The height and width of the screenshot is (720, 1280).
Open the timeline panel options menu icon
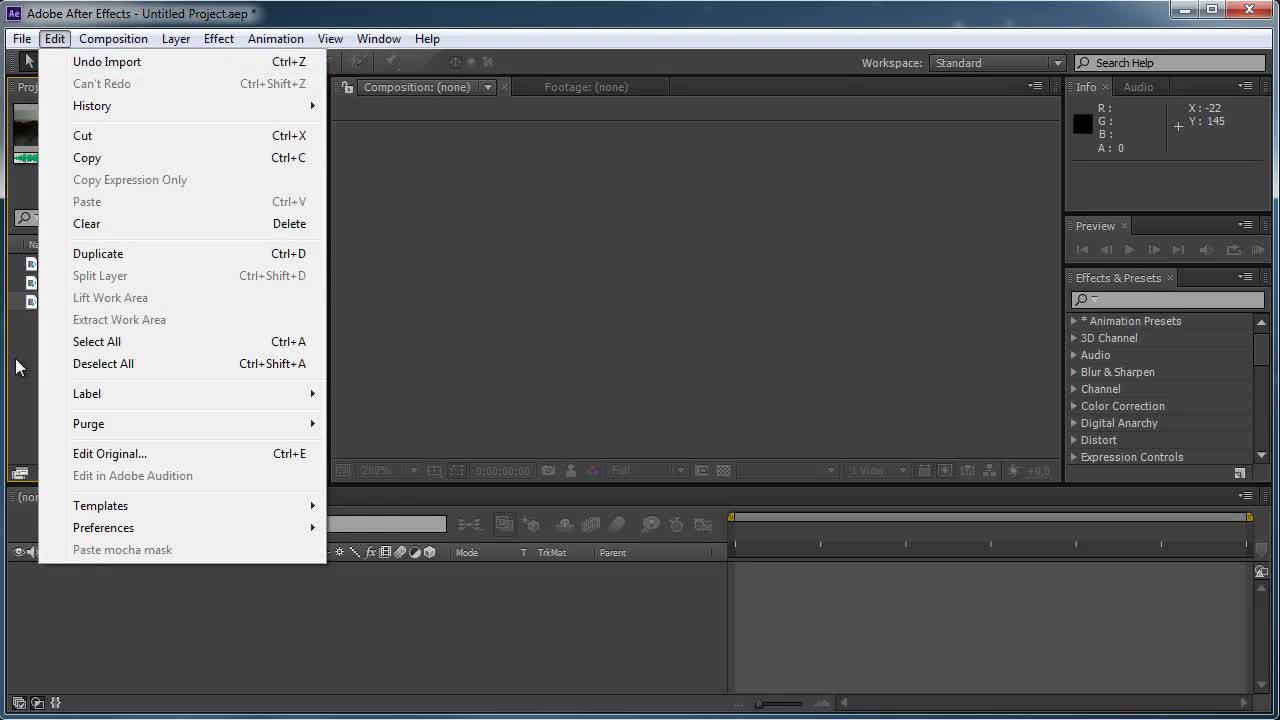pyautogui.click(x=1245, y=496)
